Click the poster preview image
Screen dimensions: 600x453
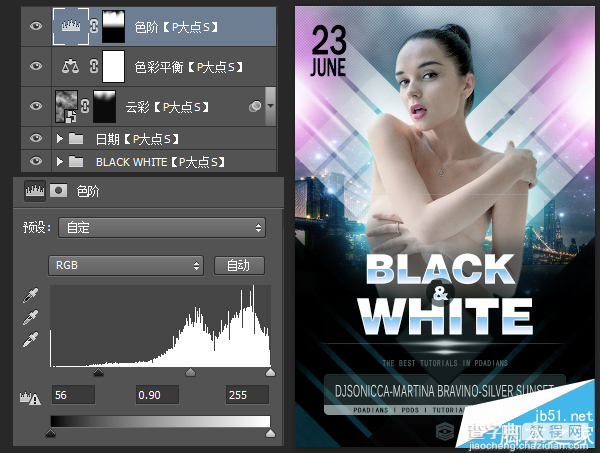coord(445,226)
